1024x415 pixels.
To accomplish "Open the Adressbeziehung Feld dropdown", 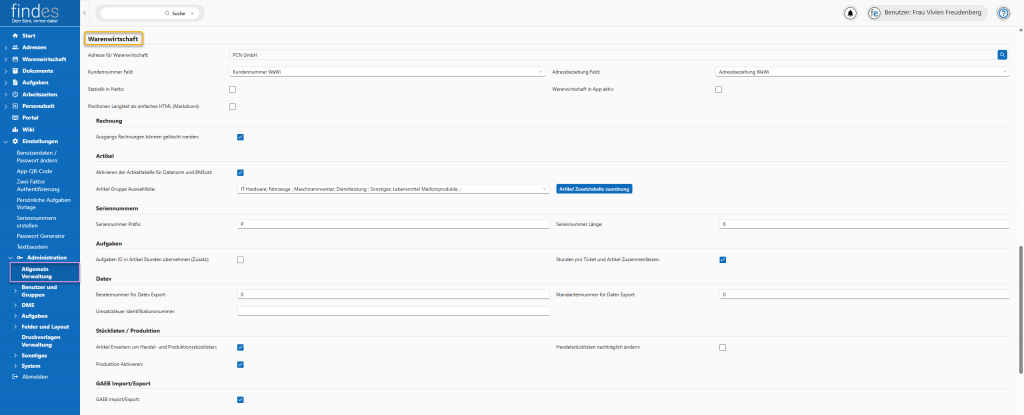I will point(863,72).
